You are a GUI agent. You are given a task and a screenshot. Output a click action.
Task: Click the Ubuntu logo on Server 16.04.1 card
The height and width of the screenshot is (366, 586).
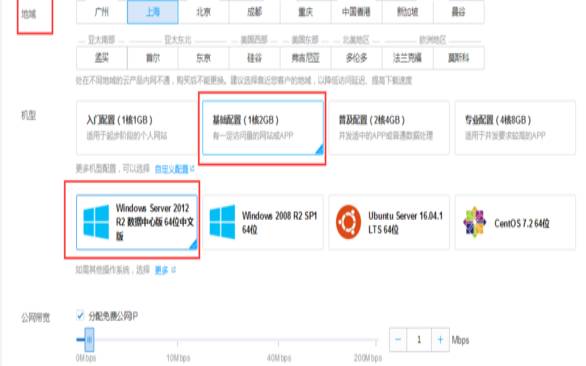click(x=348, y=222)
